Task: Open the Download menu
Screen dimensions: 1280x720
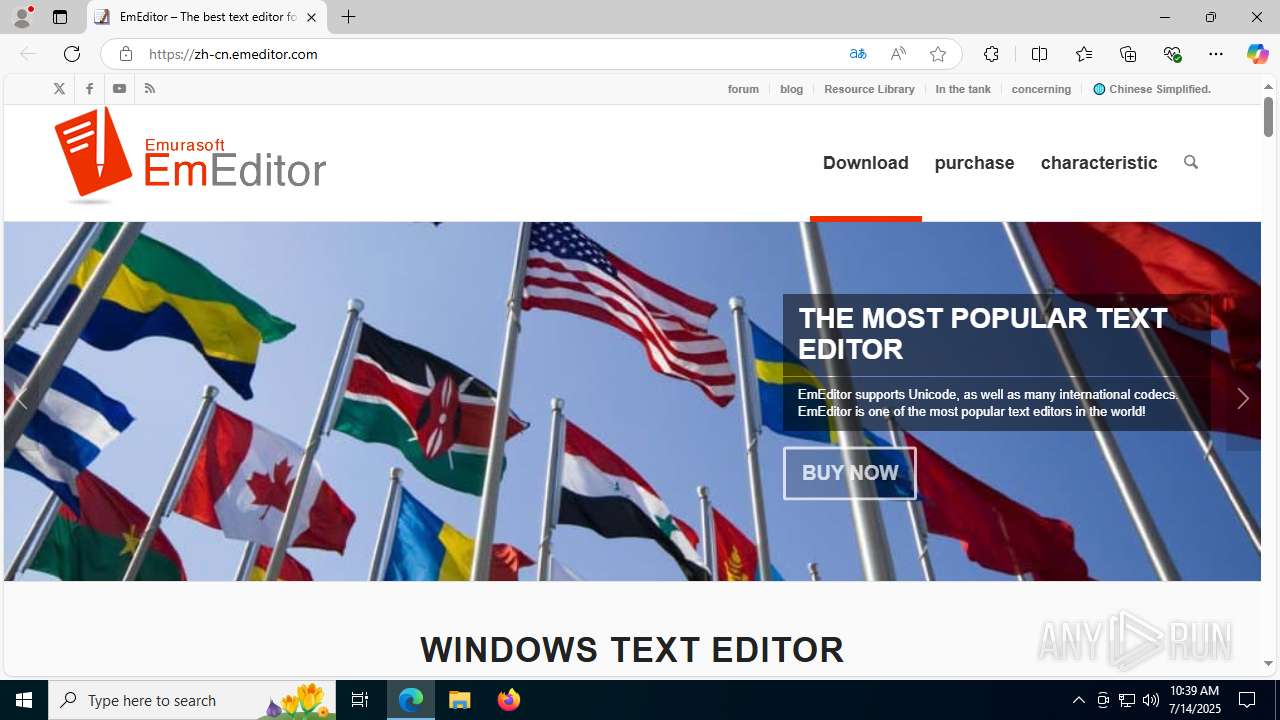Action: (x=866, y=162)
